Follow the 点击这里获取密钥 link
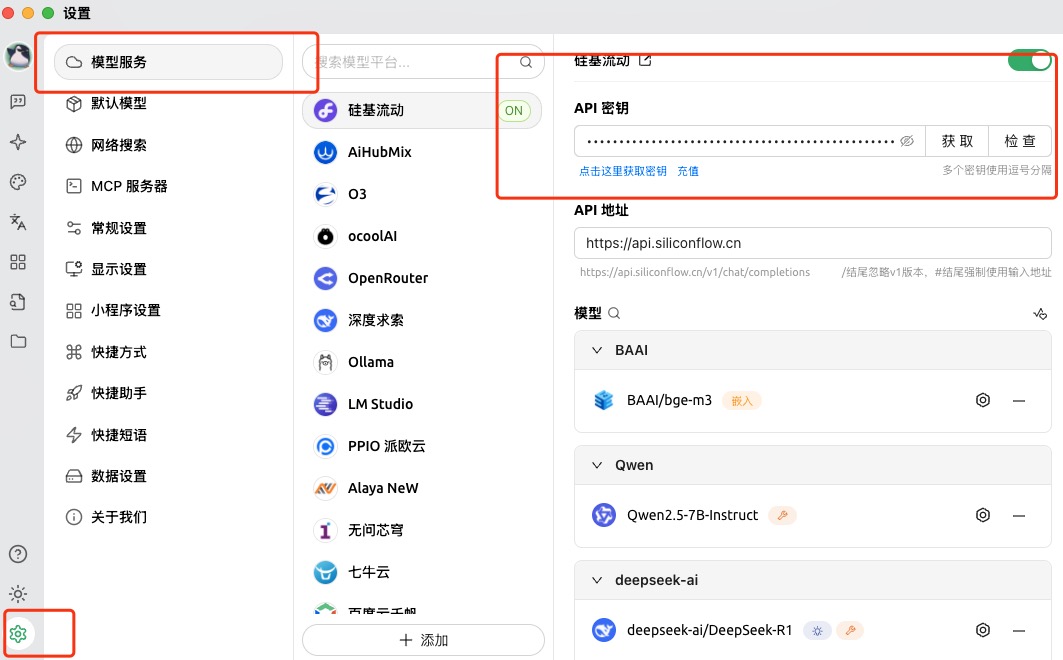This screenshot has width=1063, height=660. tap(622, 171)
